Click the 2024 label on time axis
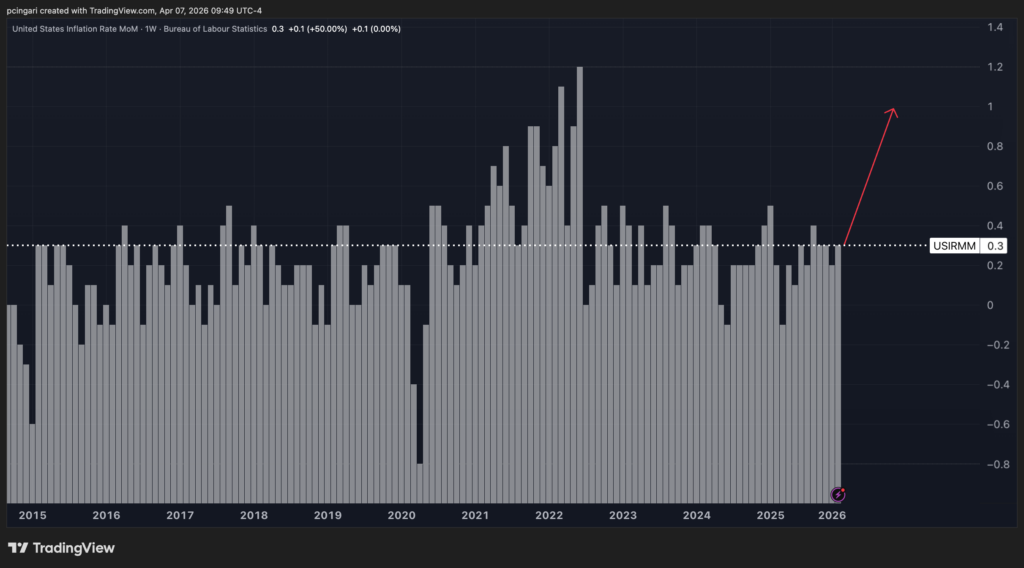Screen dimensions: 1024x568 pos(697,515)
